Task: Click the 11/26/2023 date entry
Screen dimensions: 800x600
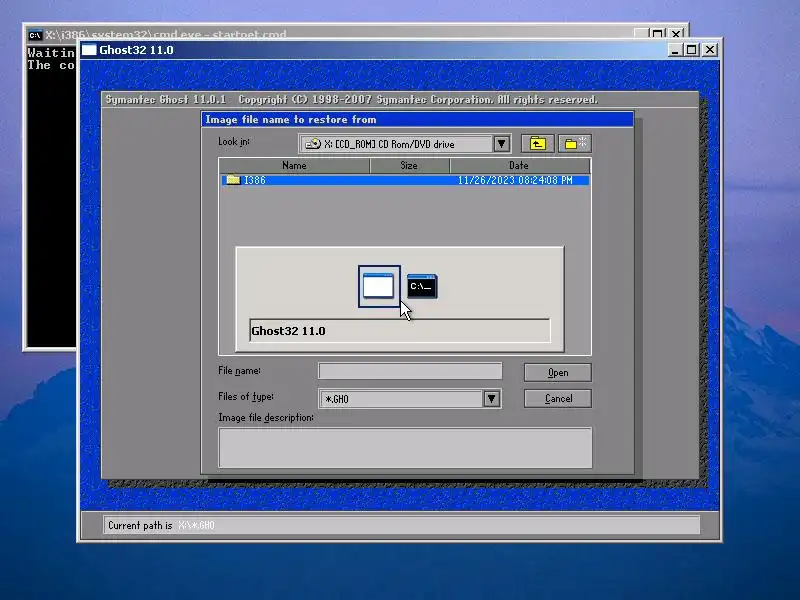Action: click(515, 180)
